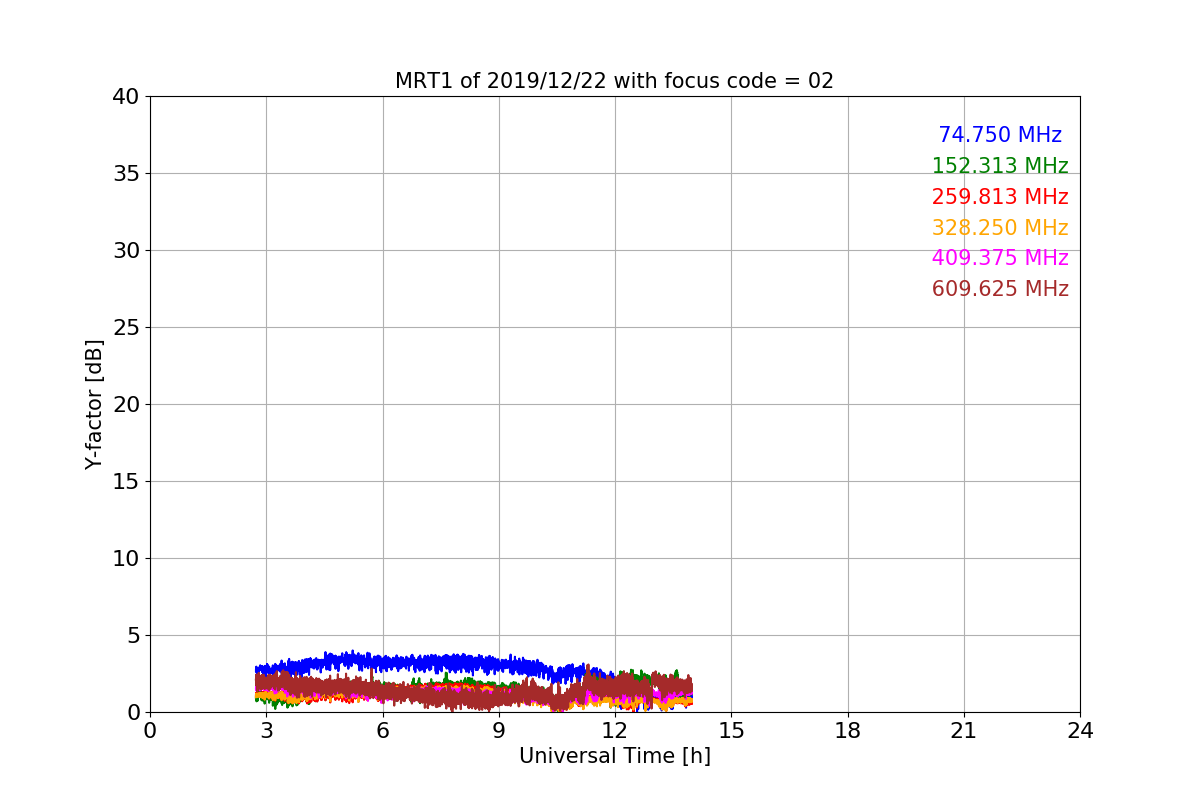Image resolution: width=1200 pixels, height=800 pixels.
Task: Click the Y-factor [dB] axis label
Action: pyautogui.click(x=95, y=404)
